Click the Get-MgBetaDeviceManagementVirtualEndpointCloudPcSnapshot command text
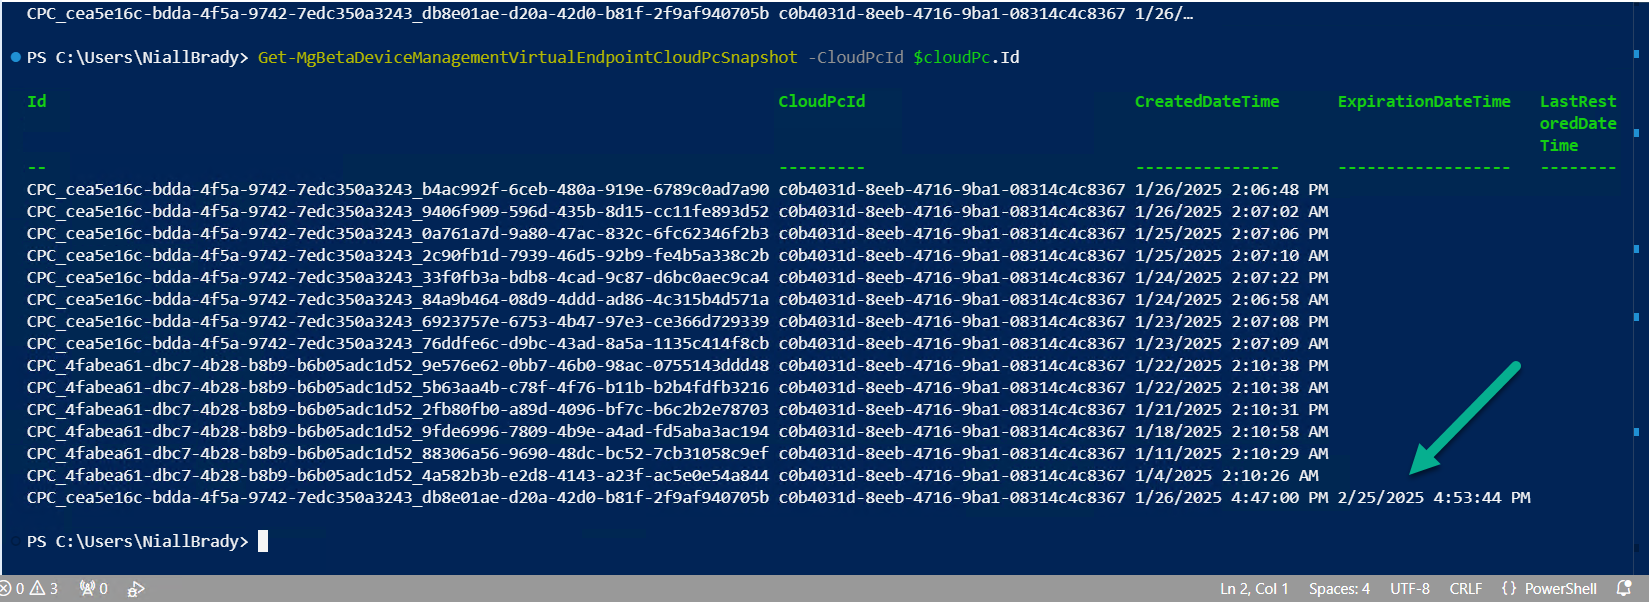Screen dimensions: 1649x602 tap(528, 57)
